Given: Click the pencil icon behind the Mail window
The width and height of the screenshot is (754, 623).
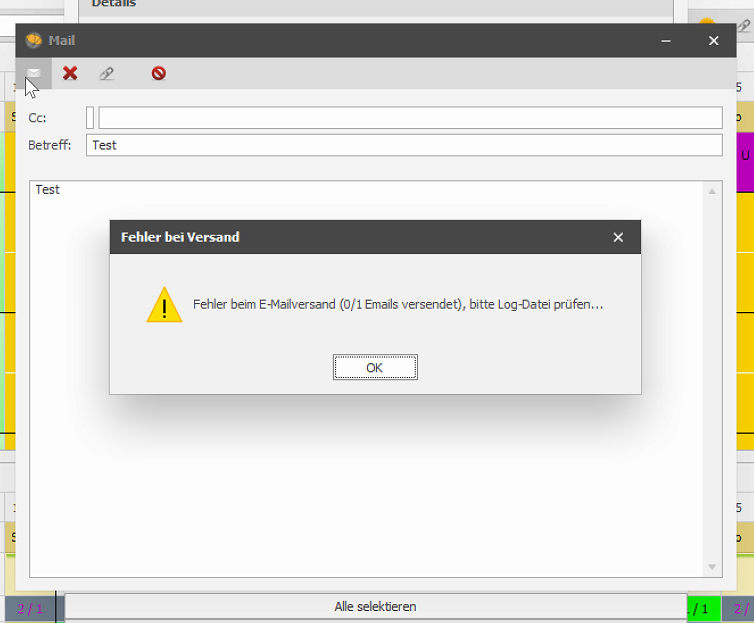Looking at the screenshot, I should click(x=744, y=25).
